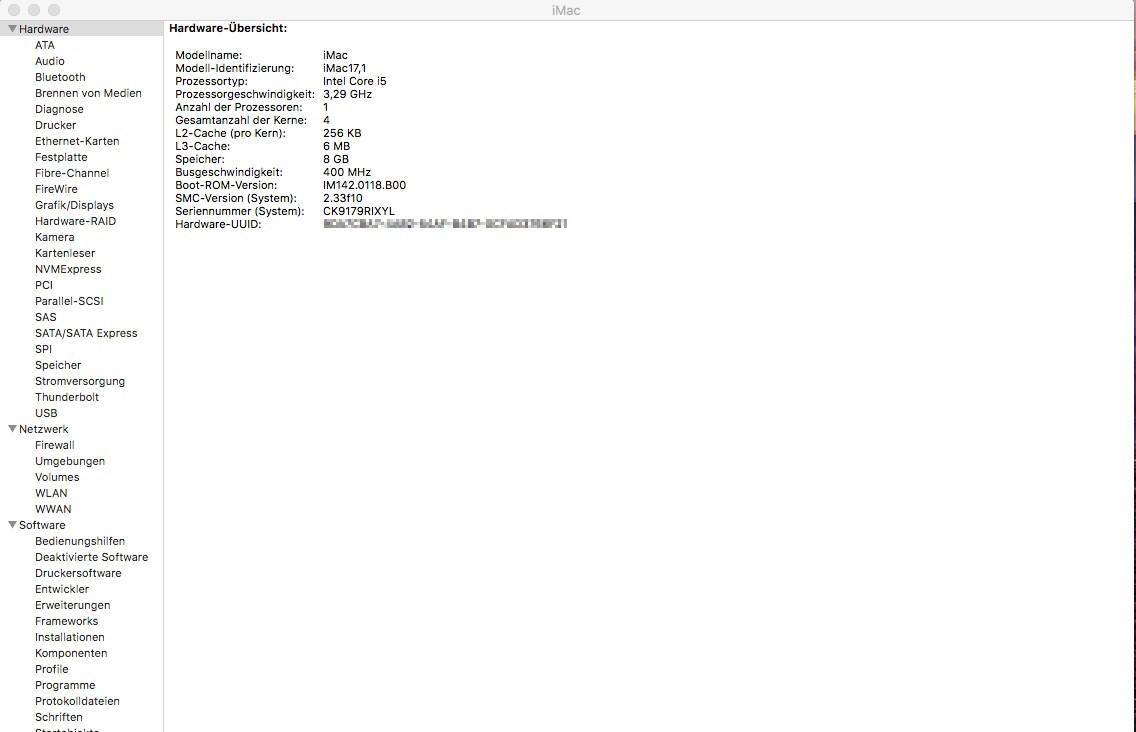Open Thunderbolt information

tap(67, 396)
